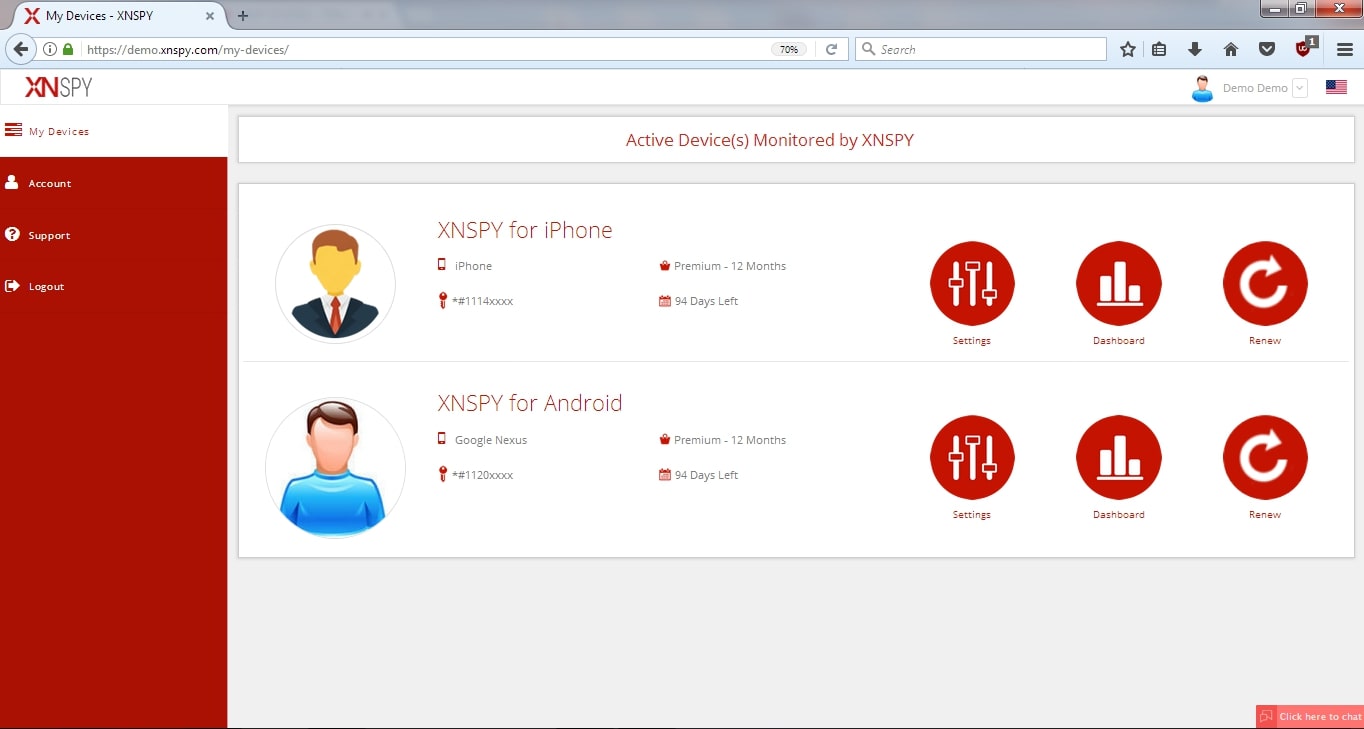Click 94 Days Left for Android device
This screenshot has height=729, width=1364.
pos(706,475)
